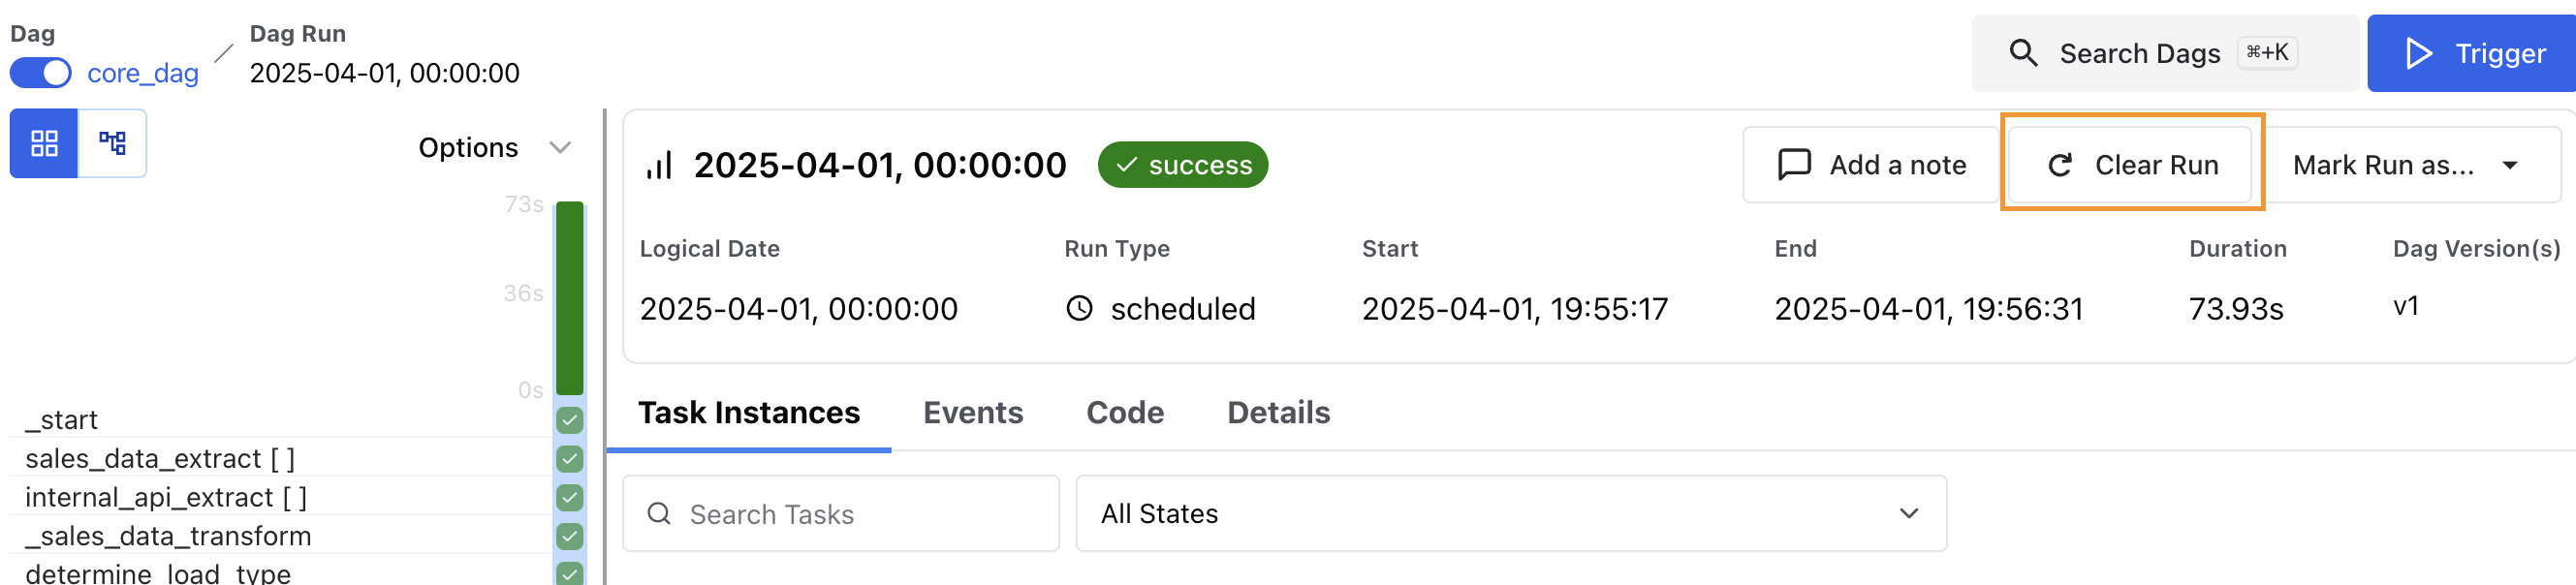Click the bar chart icon beside run date
Image resolution: width=2576 pixels, height=585 pixels.
pyautogui.click(x=659, y=164)
